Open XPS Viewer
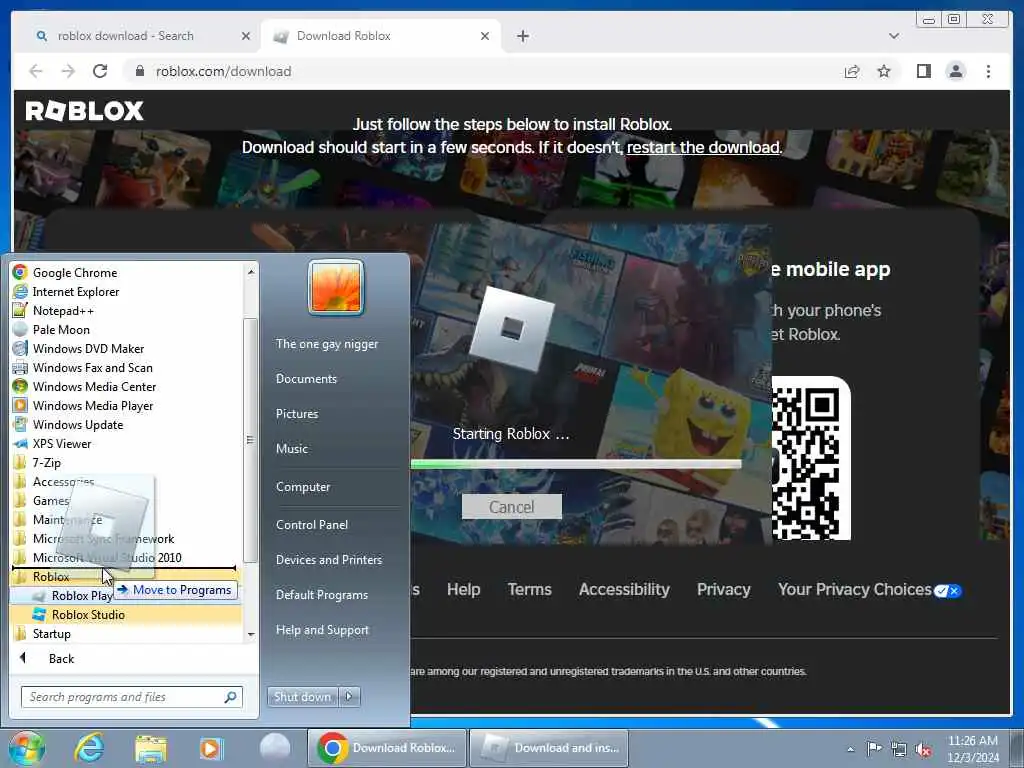The width and height of the screenshot is (1024, 768). point(62,443)
